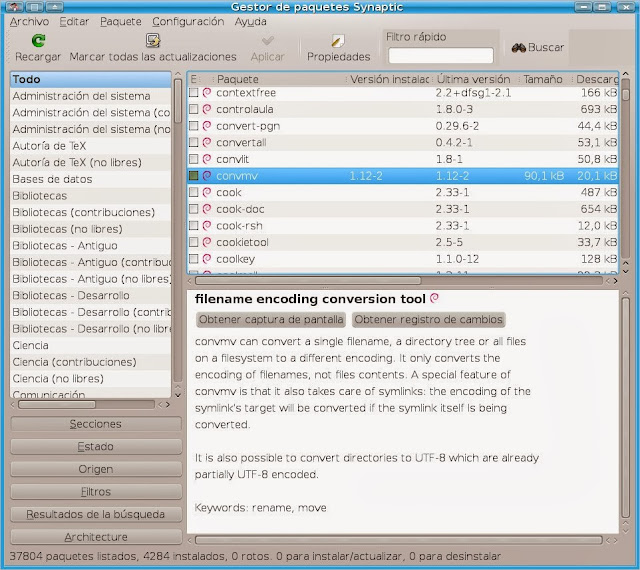
Task: Sort by Tamaño column header
Action: click(x=546, y=79)
